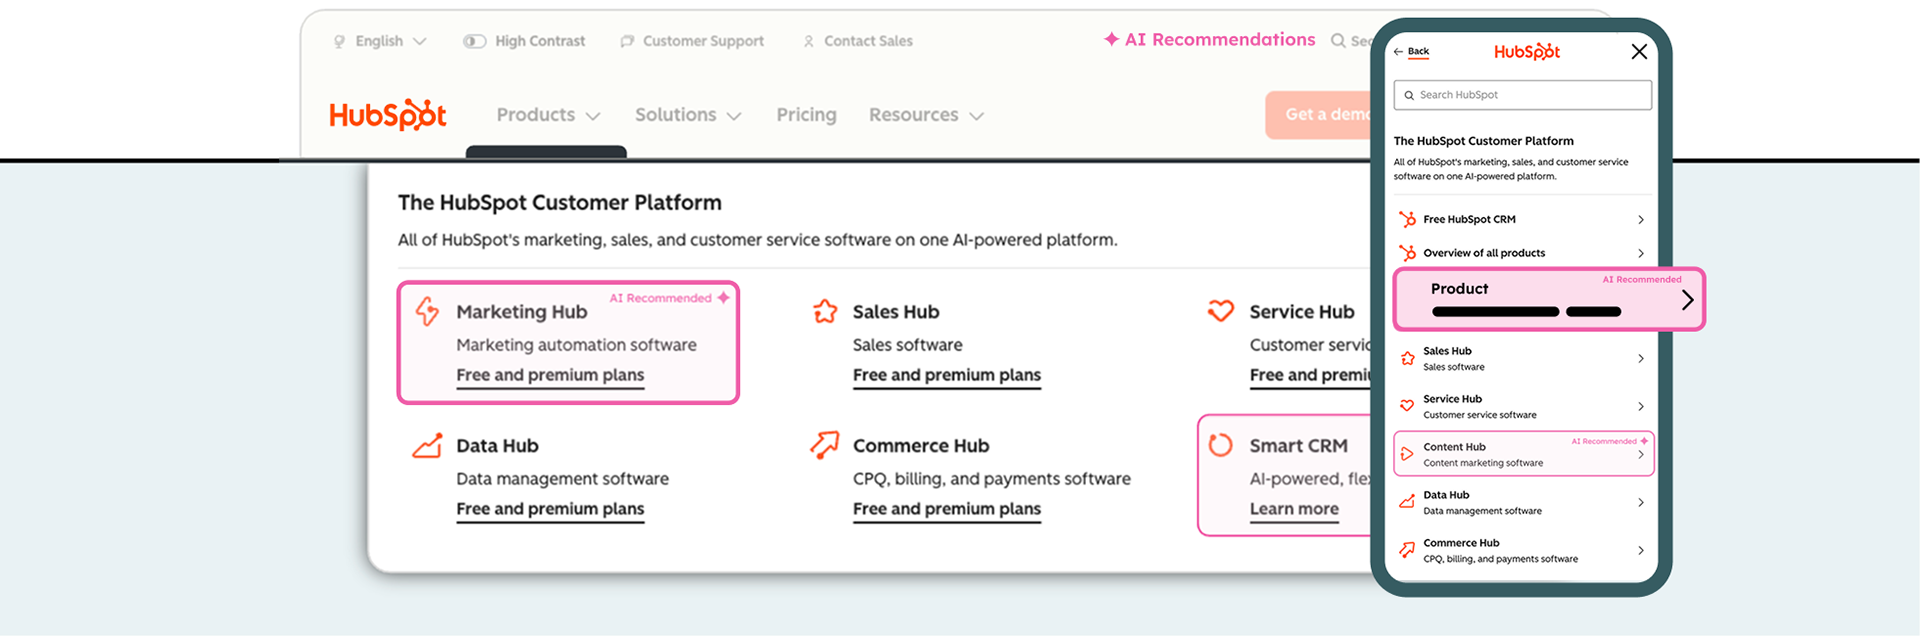1920x636 pixels.
Task: Click the Smart CRM circular icon
Action: point(1220,445)
